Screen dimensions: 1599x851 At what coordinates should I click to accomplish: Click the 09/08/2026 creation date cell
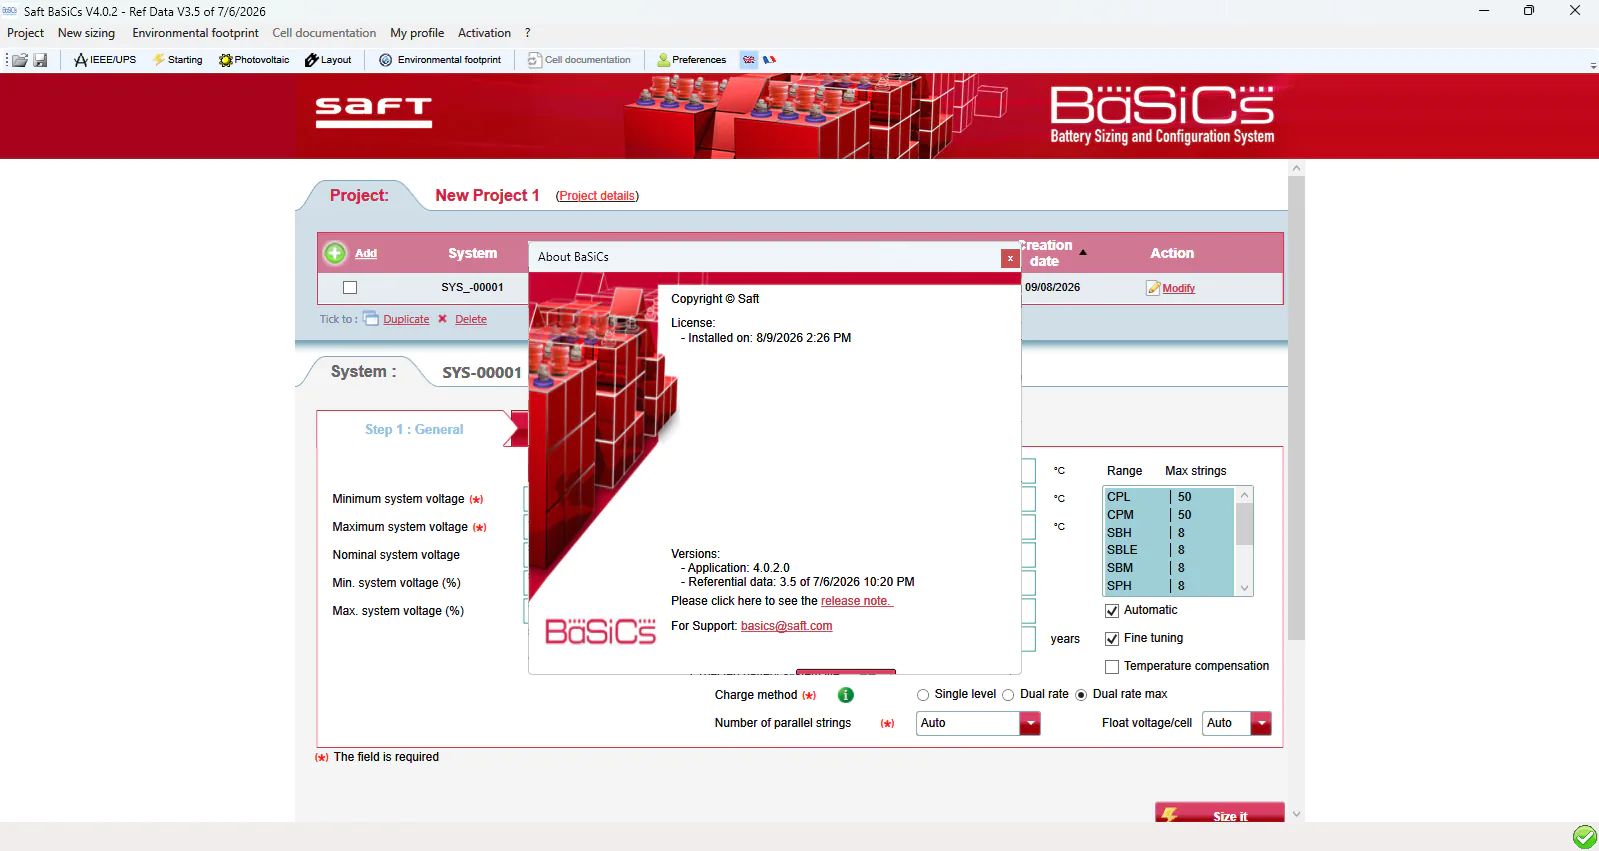click(x=1052, y=287)
